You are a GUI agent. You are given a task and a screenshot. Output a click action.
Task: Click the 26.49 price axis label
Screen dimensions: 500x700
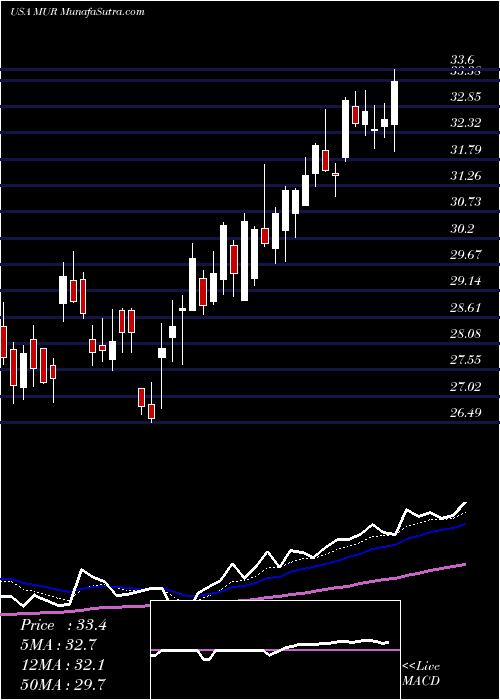[x=466, y=413]
